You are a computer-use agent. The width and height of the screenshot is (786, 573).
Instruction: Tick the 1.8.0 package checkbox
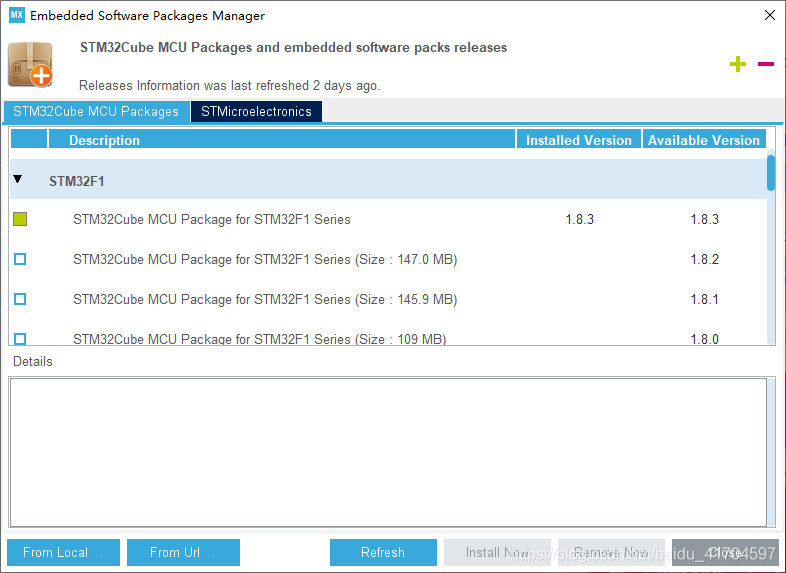point(20,338)
